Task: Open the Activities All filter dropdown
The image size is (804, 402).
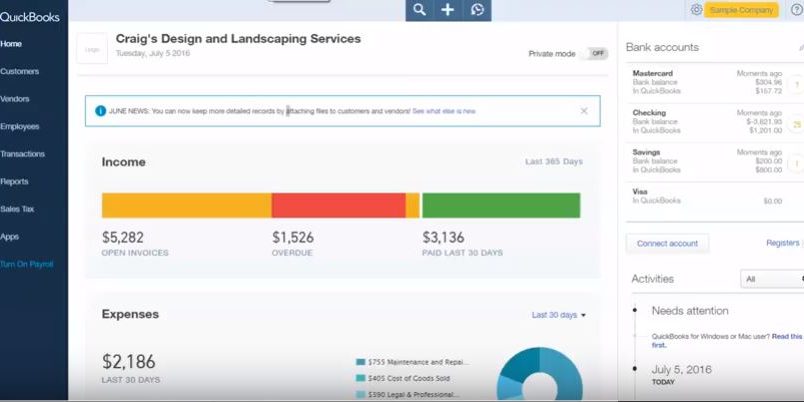Action: click(x=770, y=279)
